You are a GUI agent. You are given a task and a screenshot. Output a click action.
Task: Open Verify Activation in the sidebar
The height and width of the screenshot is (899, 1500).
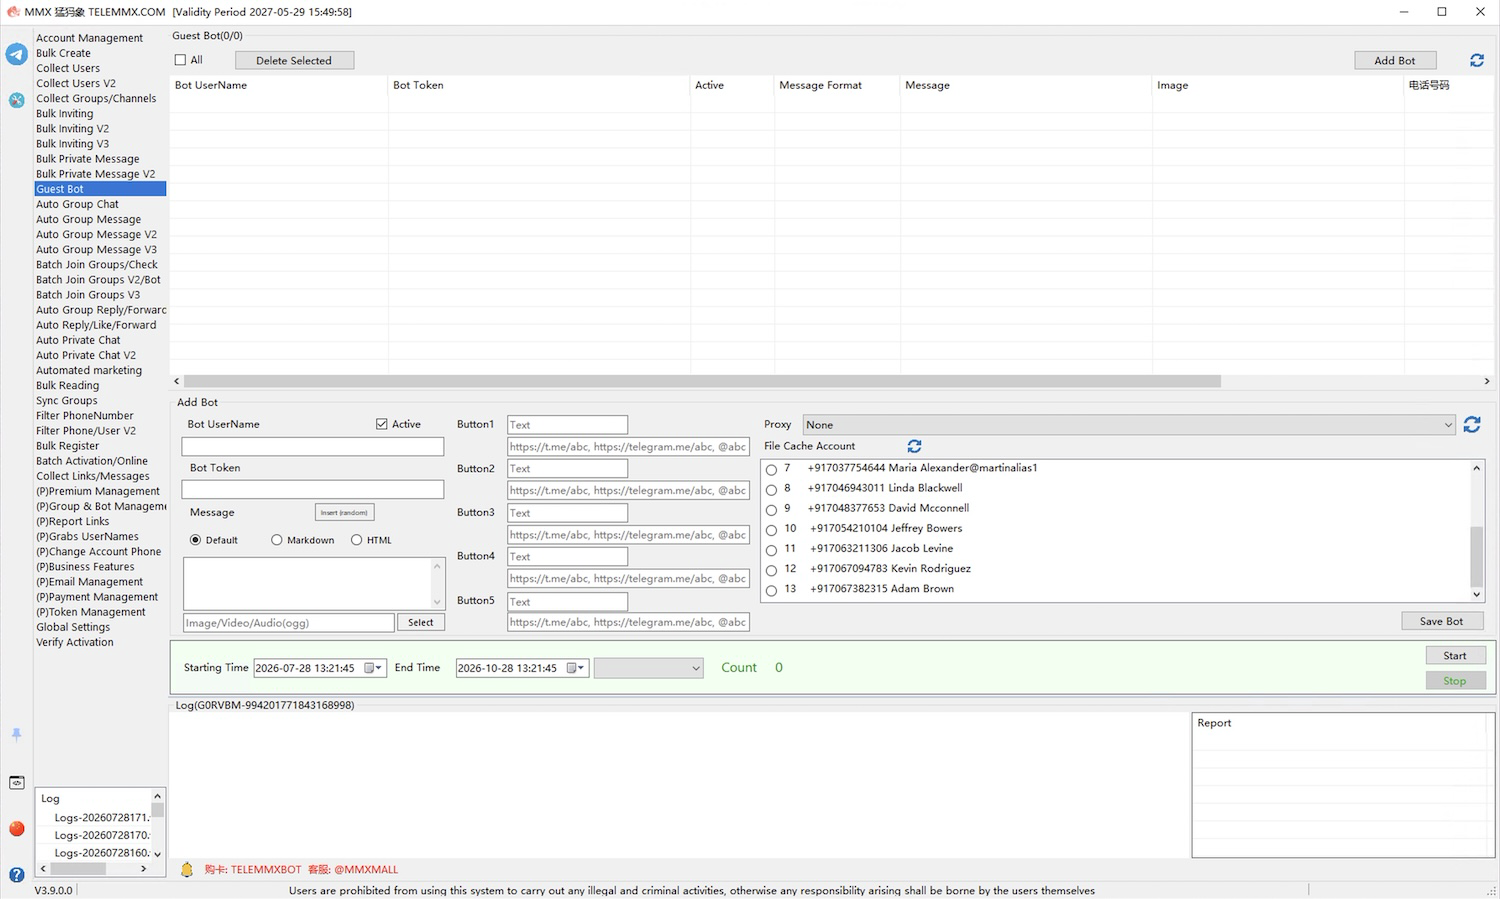tap(75, 642)
